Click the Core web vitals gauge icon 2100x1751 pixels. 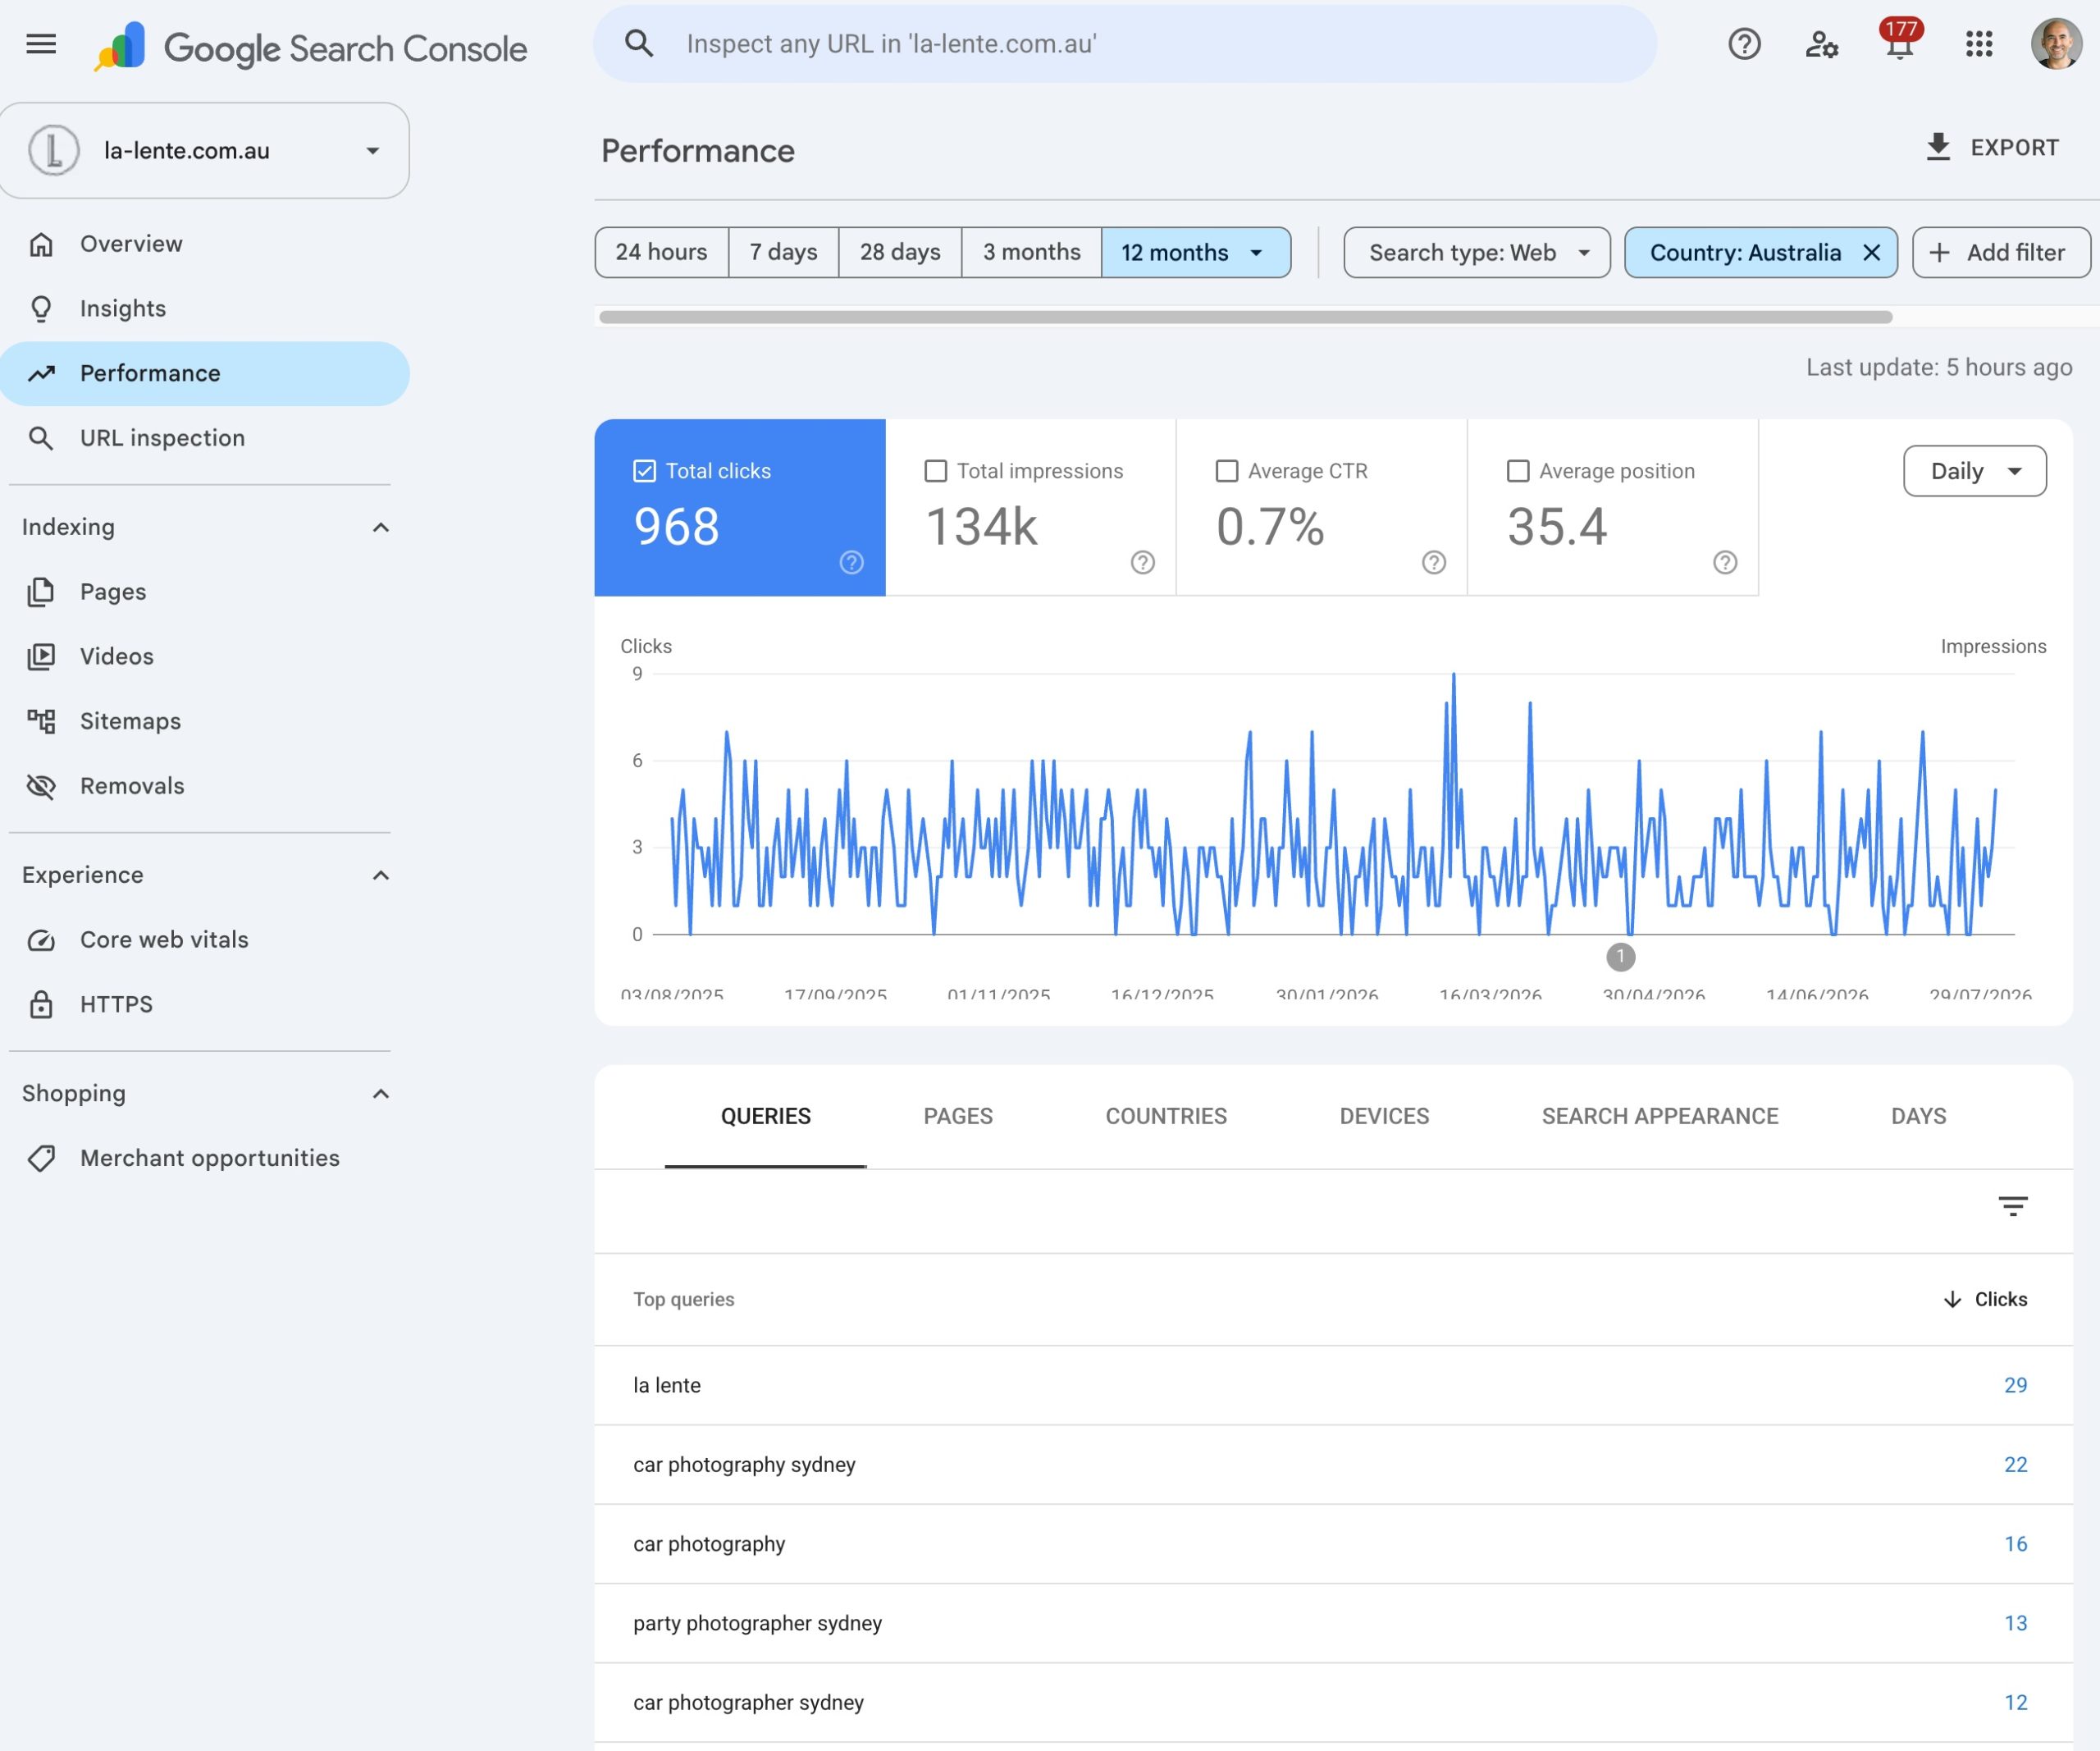point(41,940)
